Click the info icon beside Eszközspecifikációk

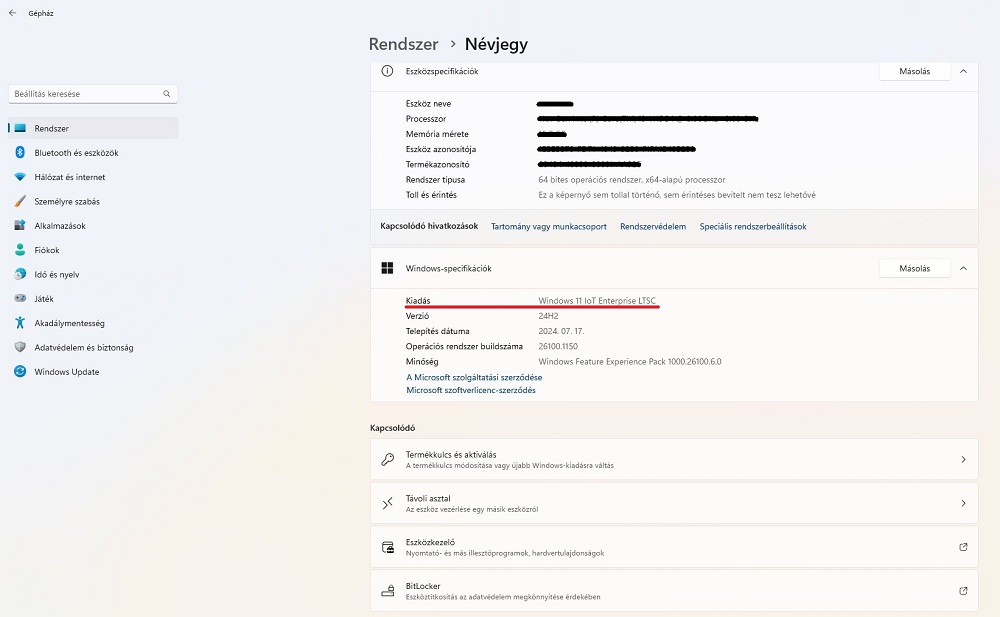coord(387,71)
